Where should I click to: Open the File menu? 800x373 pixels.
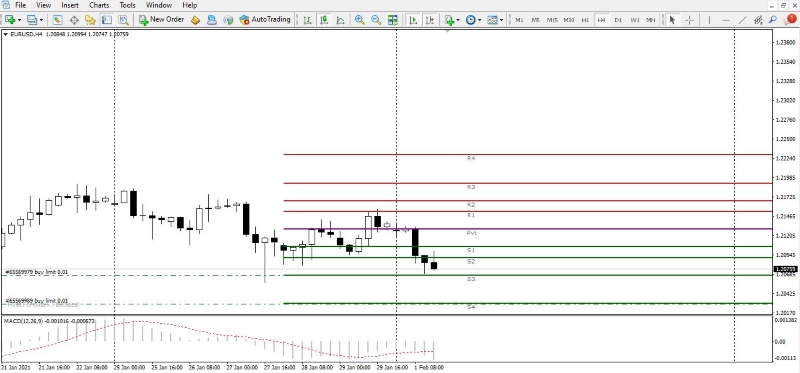pos(20,5)
